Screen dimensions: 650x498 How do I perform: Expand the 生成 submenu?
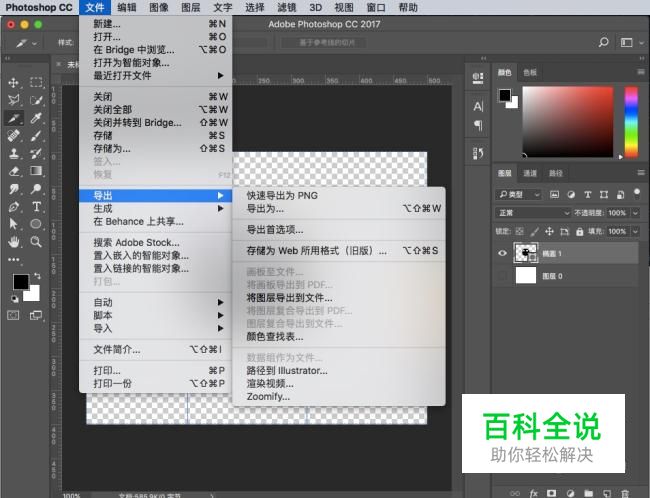[155, 208]
